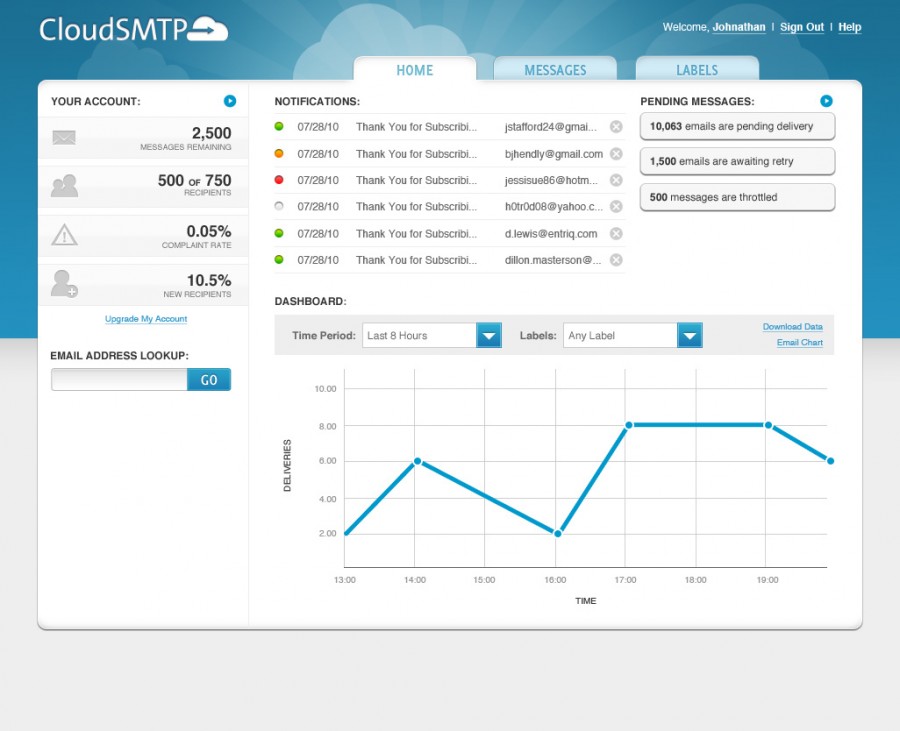
Task: Click the d.lewis@entriq.com email address
Action: (551, 234)
